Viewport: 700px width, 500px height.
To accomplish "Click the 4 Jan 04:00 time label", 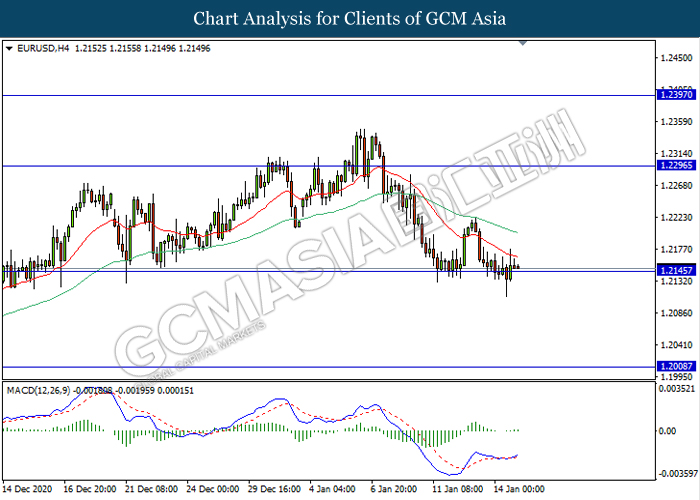I will [x=333, y=489].
